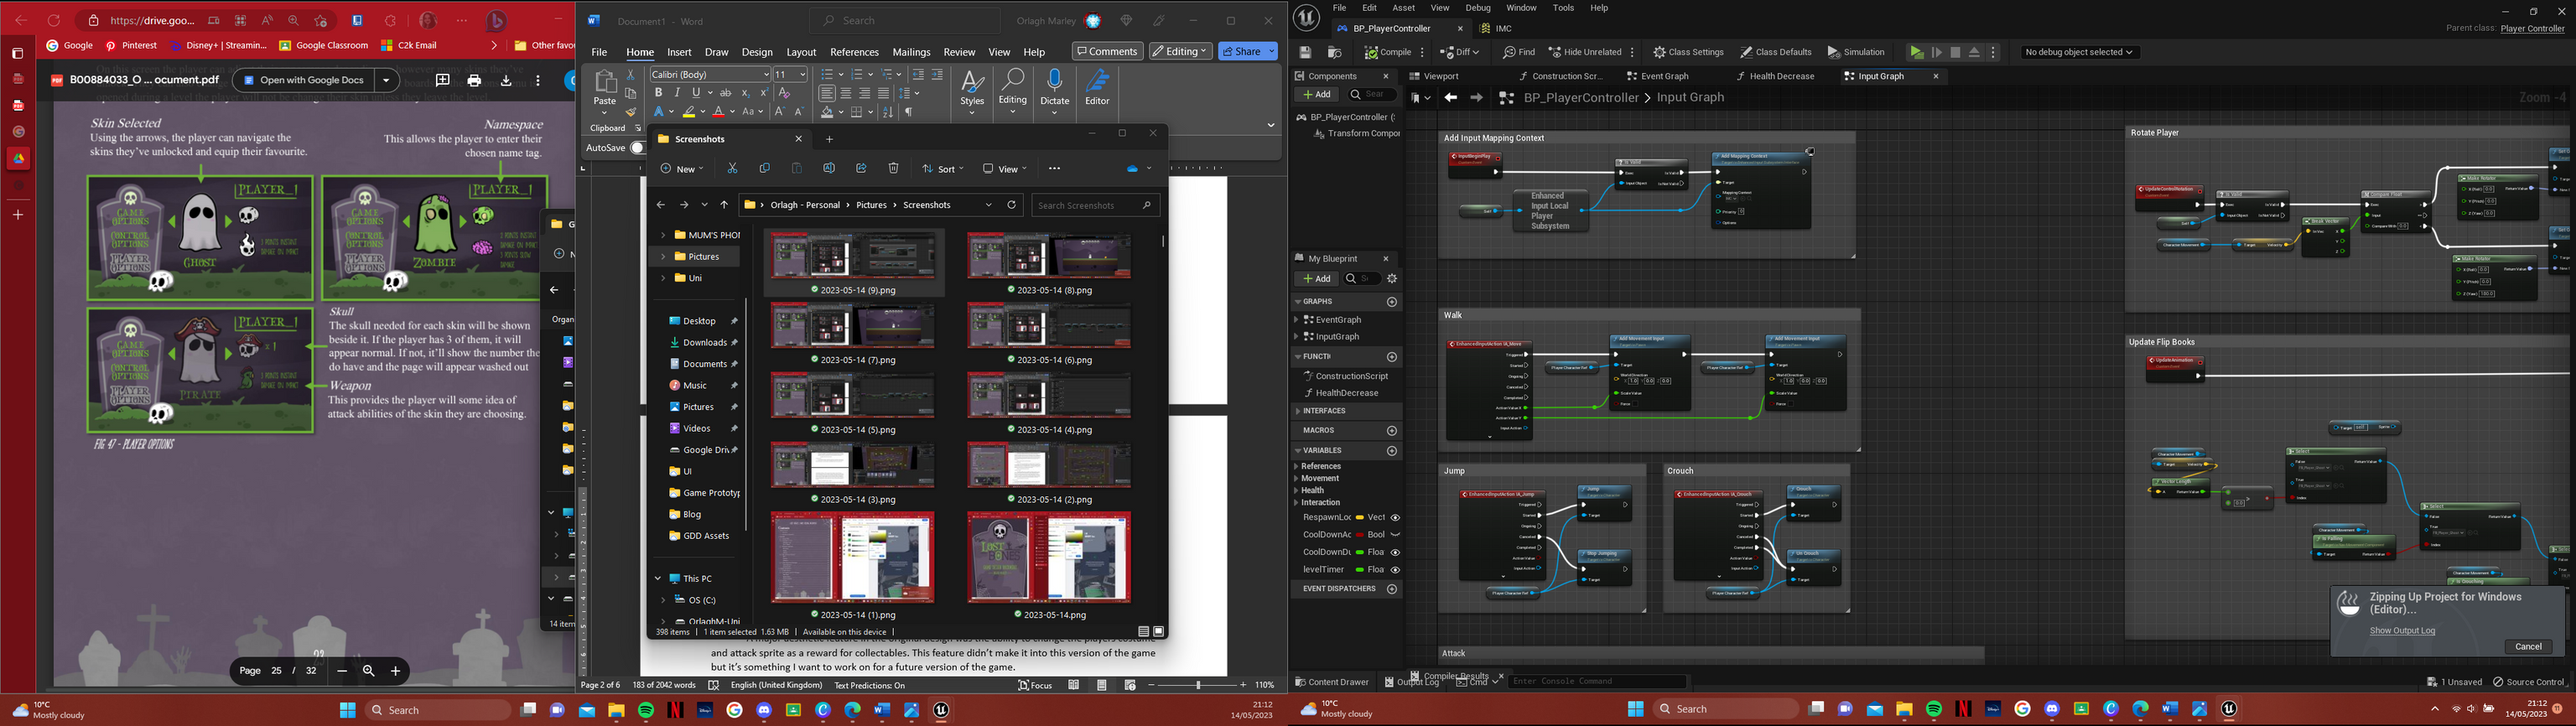2576x726 pixels.
Task: Cancel the zipping project notification
Action: coord(2528,646)
